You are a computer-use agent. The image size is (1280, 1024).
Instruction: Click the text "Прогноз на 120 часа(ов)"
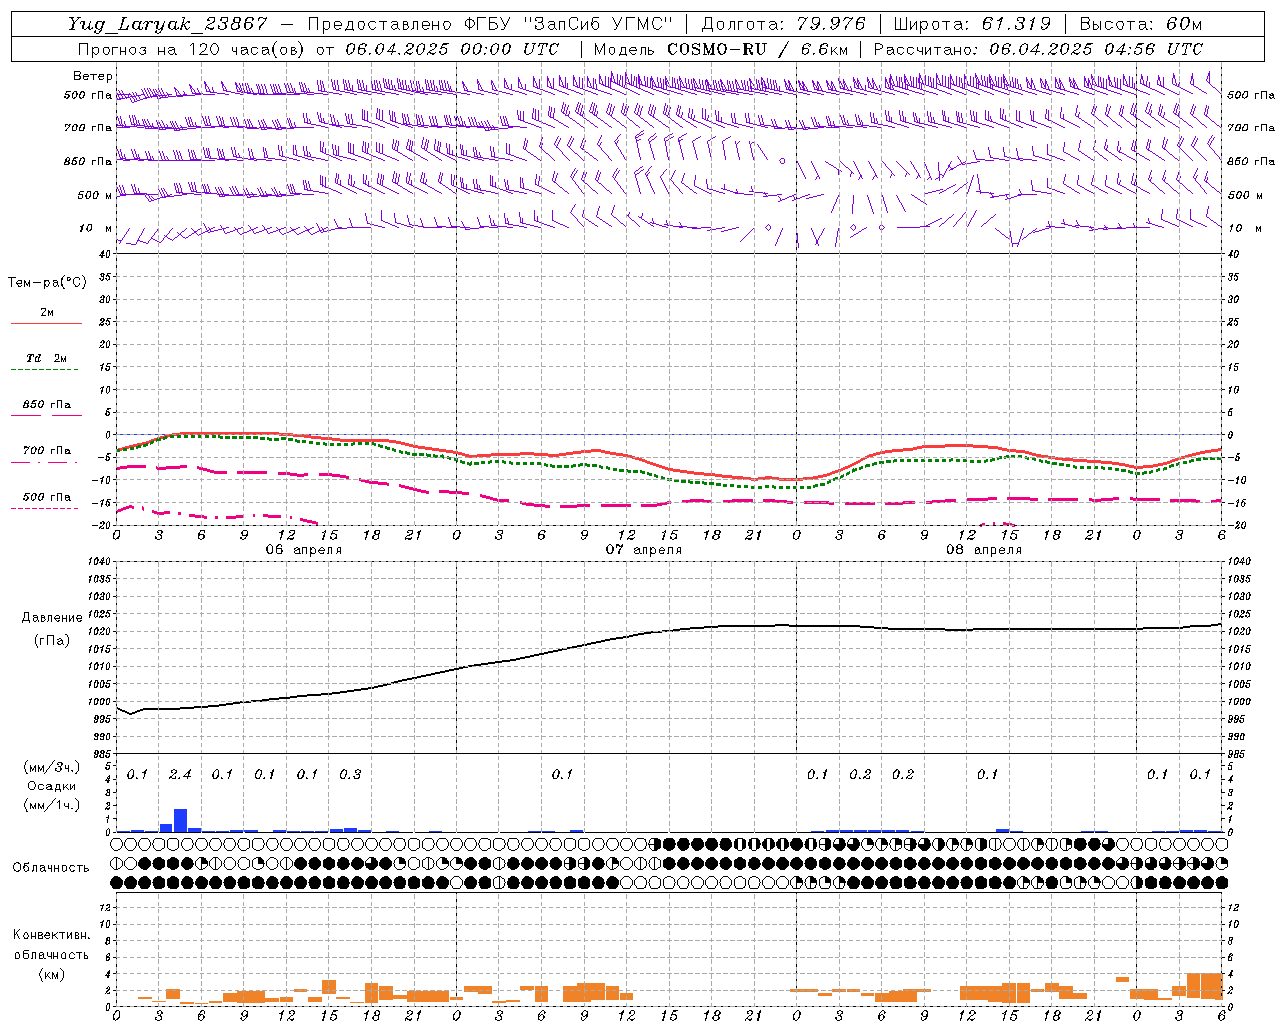tap(192, 49)
